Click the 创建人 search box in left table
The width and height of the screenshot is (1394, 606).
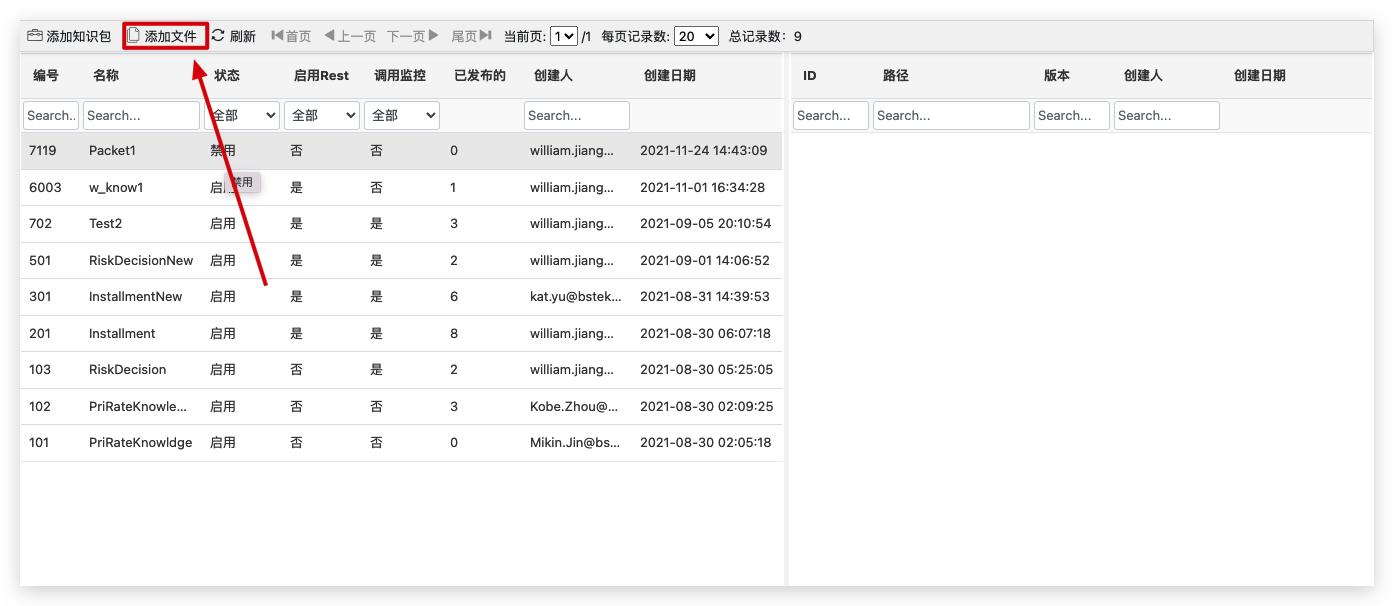click(576, 116)
